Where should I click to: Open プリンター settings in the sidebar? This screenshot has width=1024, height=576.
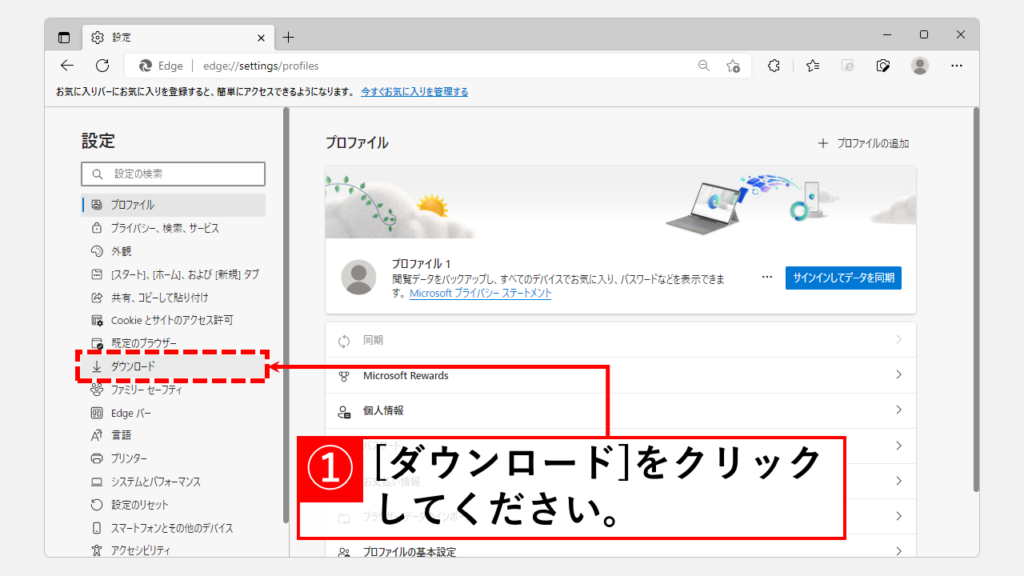pyautogui.click(x=130, y=458)
